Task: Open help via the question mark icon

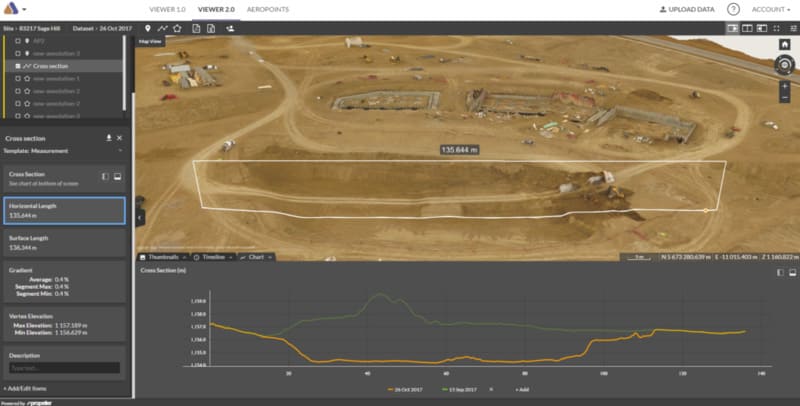Action: (733, 9)
